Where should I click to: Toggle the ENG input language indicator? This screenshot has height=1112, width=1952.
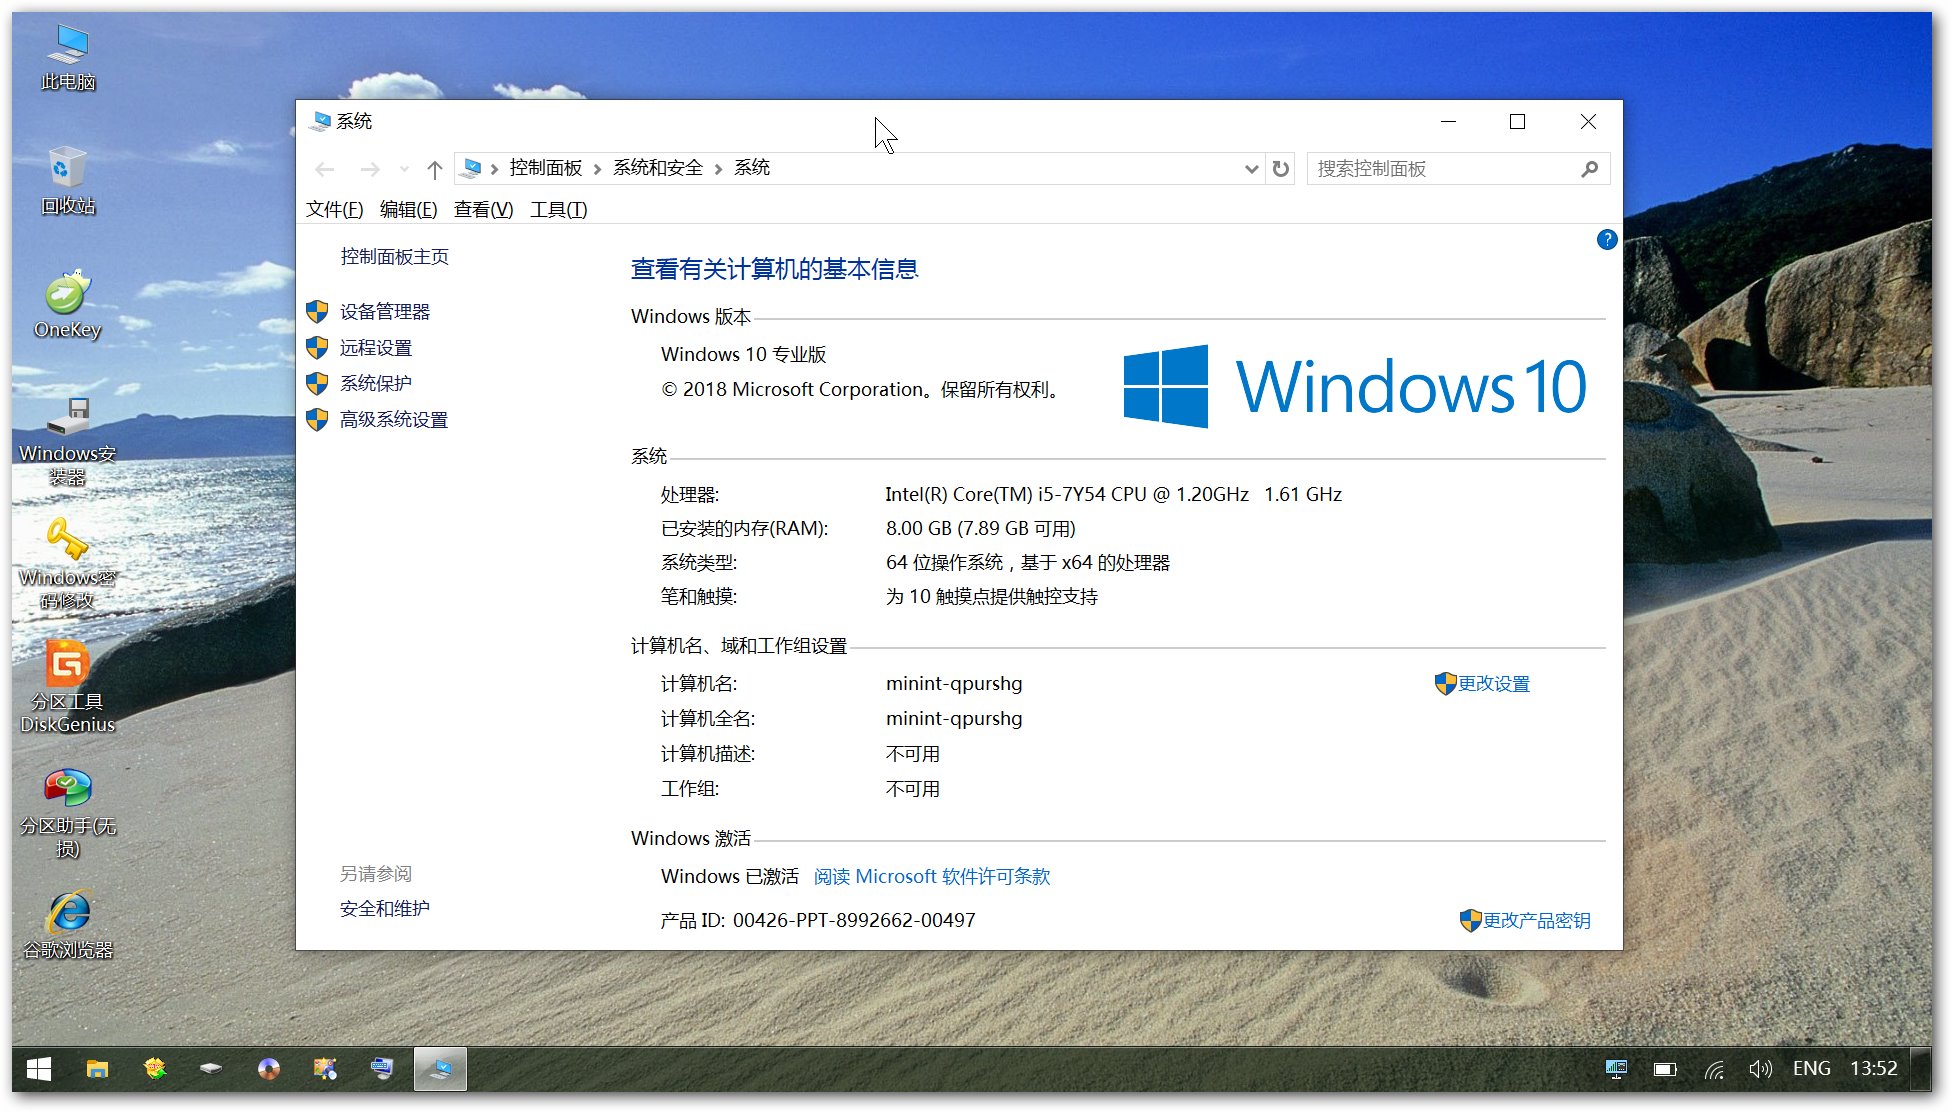pyautogui.click(x=1811, y=1069)
